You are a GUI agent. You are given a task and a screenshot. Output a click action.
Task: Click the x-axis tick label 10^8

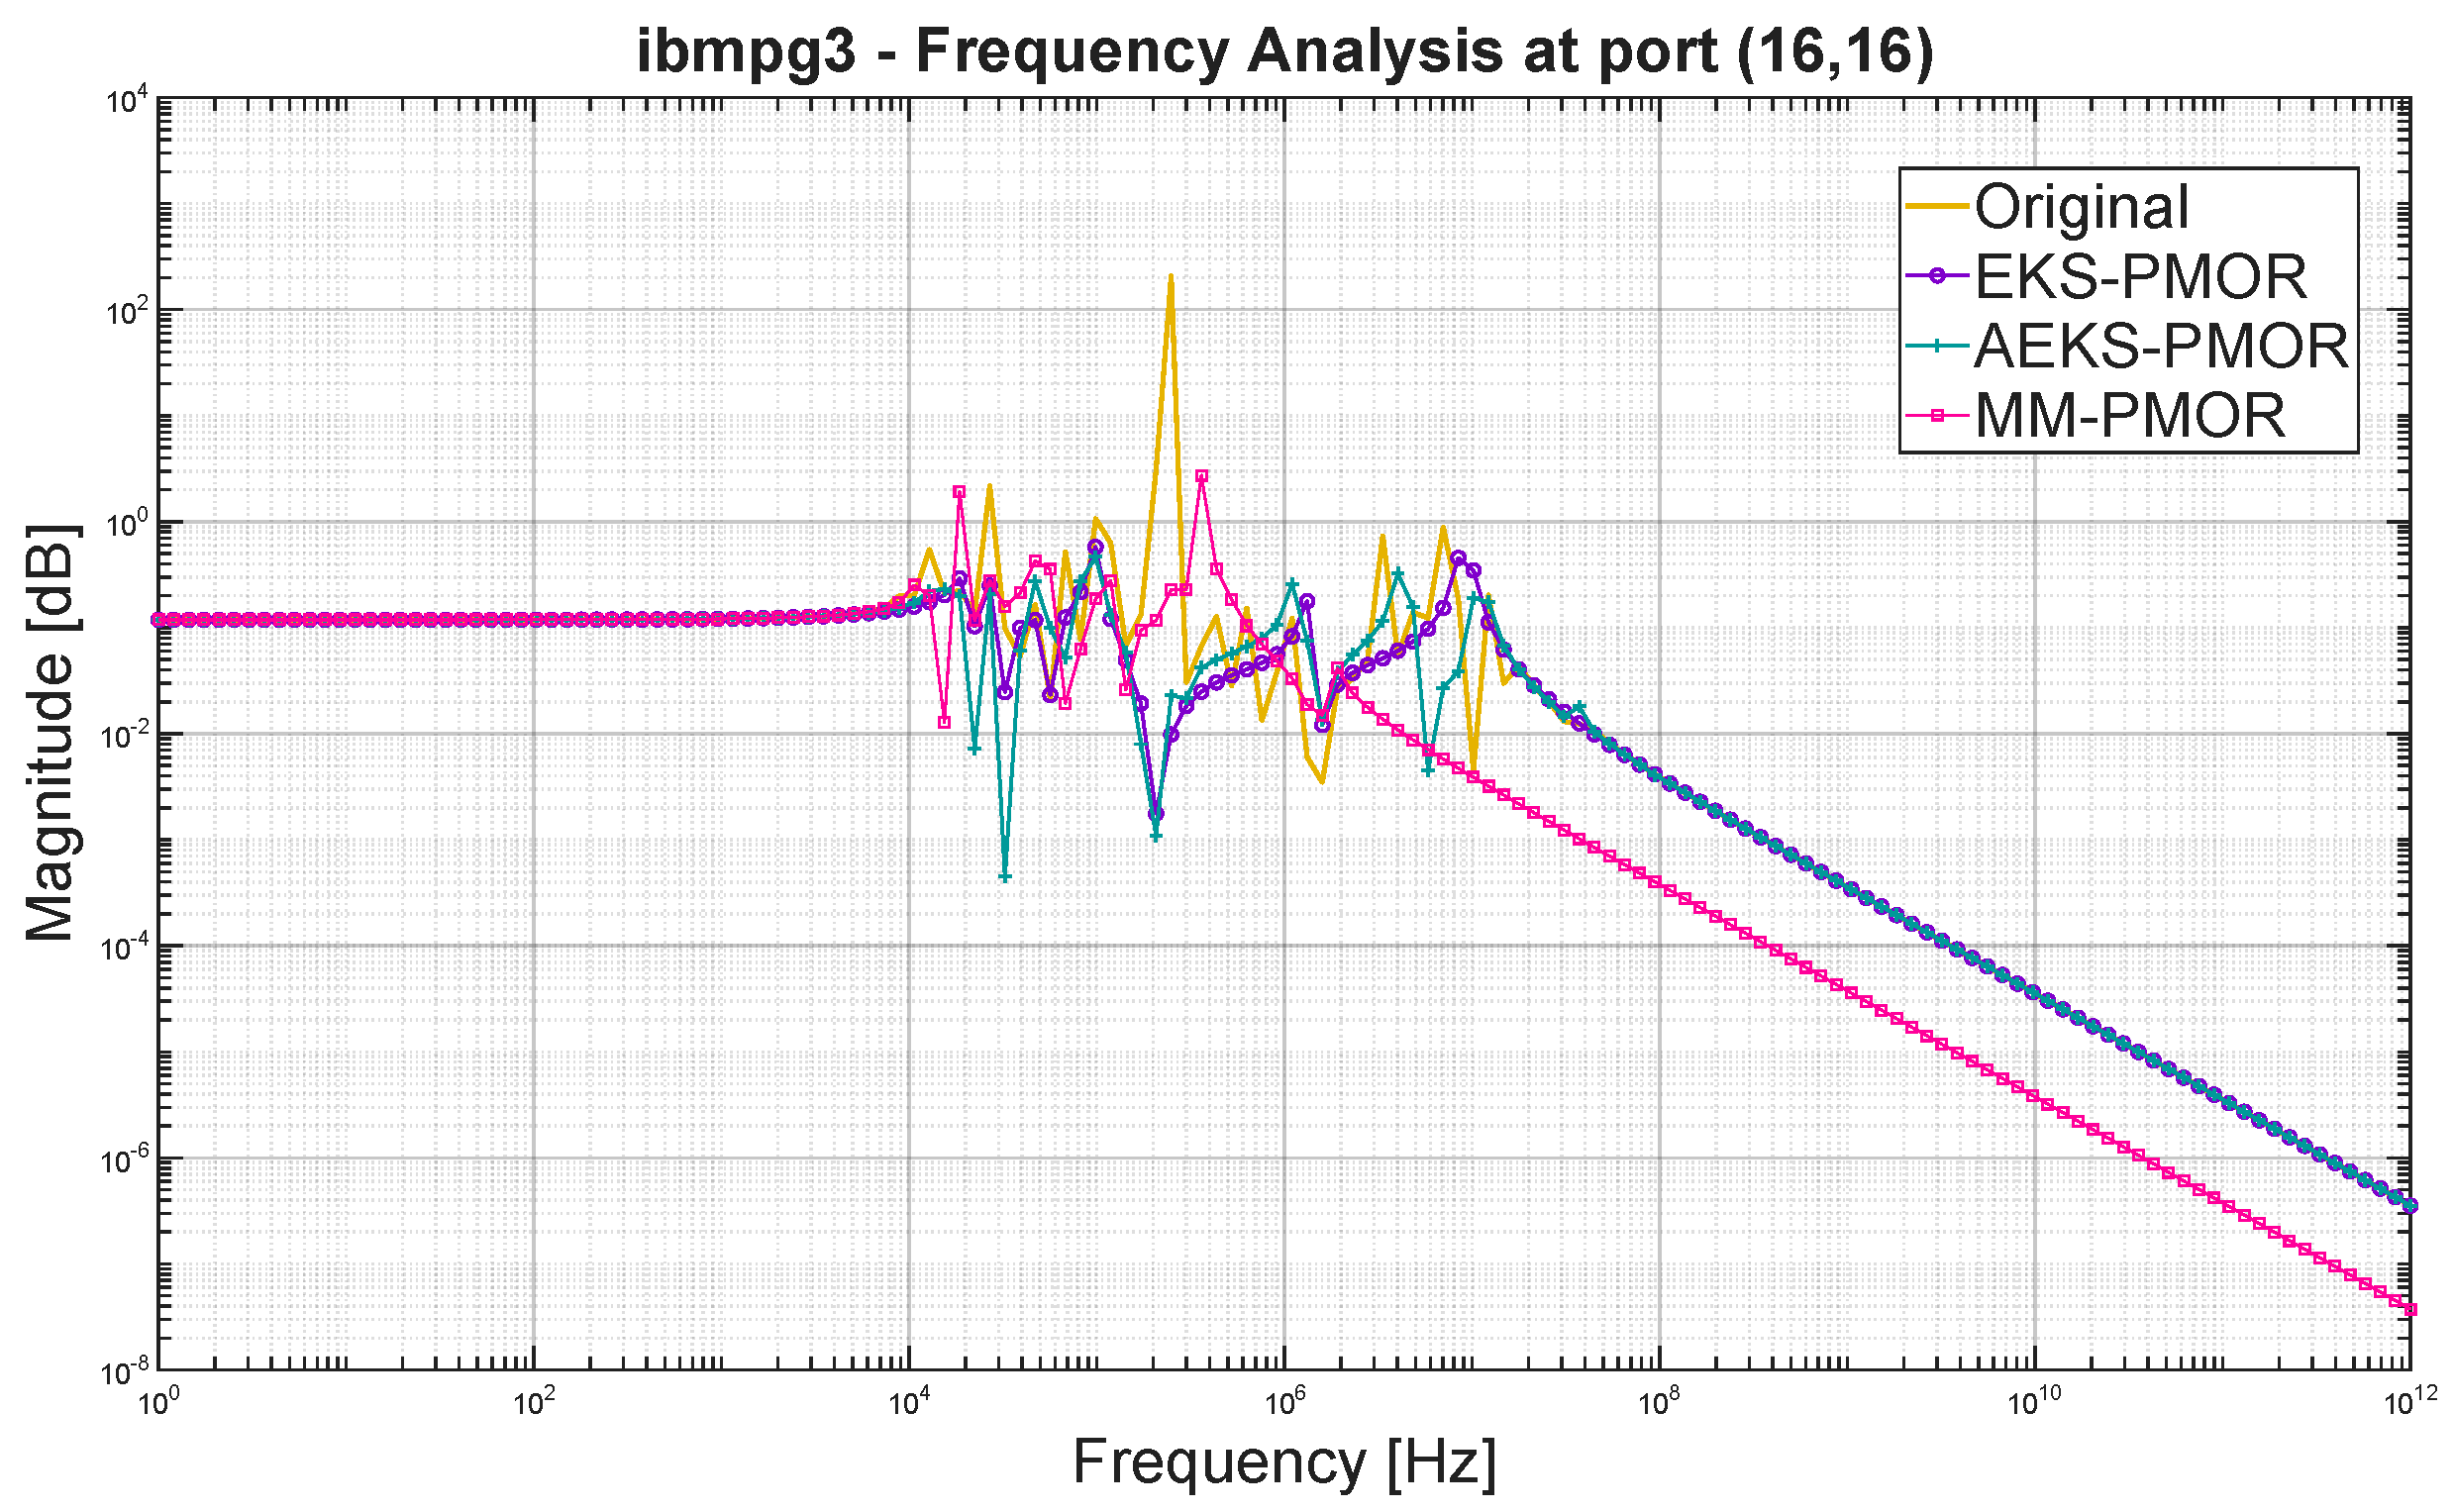click(1658, 1401)
